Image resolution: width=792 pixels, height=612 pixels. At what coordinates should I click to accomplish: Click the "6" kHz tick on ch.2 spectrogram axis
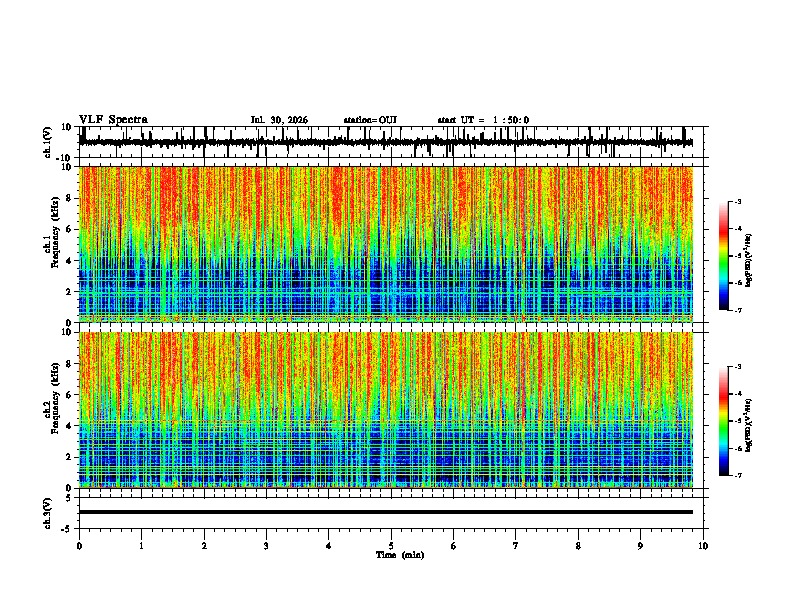click(69, 395)
